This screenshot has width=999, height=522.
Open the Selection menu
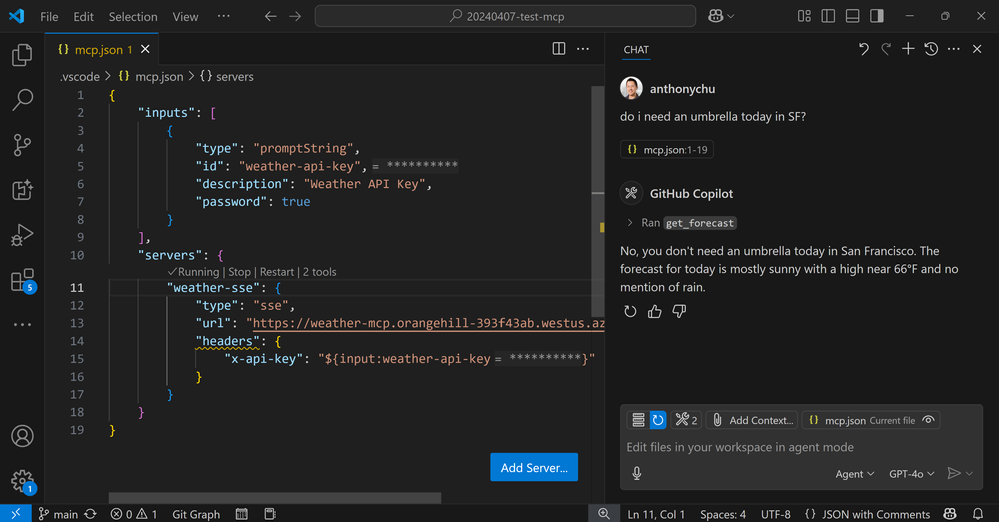133,17
